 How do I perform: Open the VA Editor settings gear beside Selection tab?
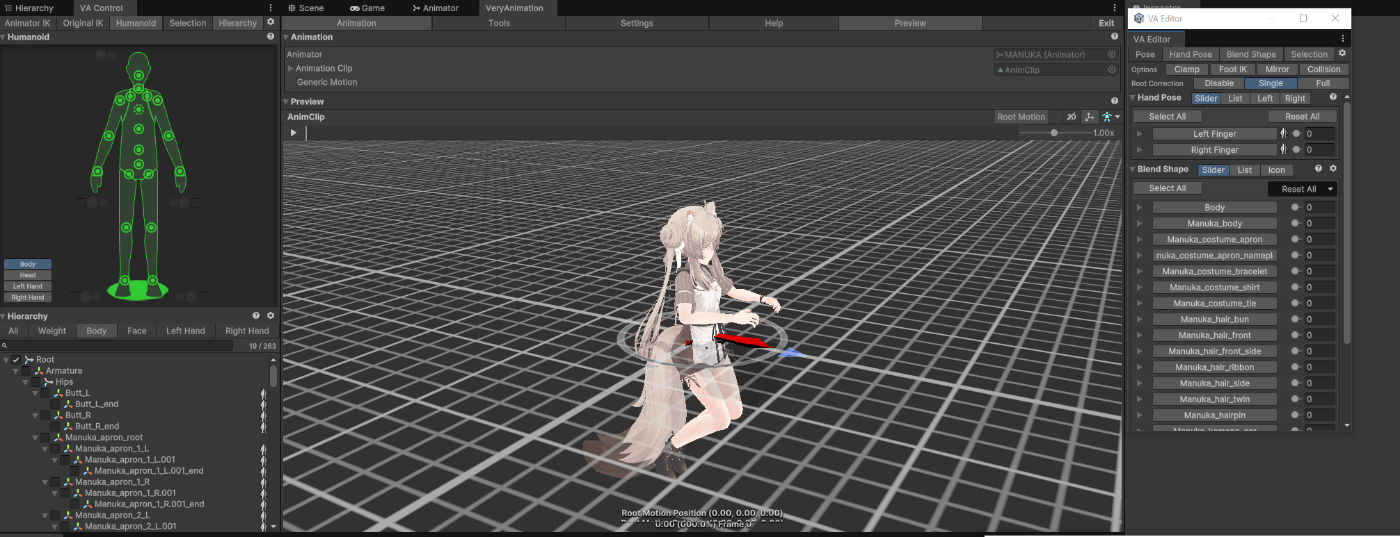point(1342,54)
